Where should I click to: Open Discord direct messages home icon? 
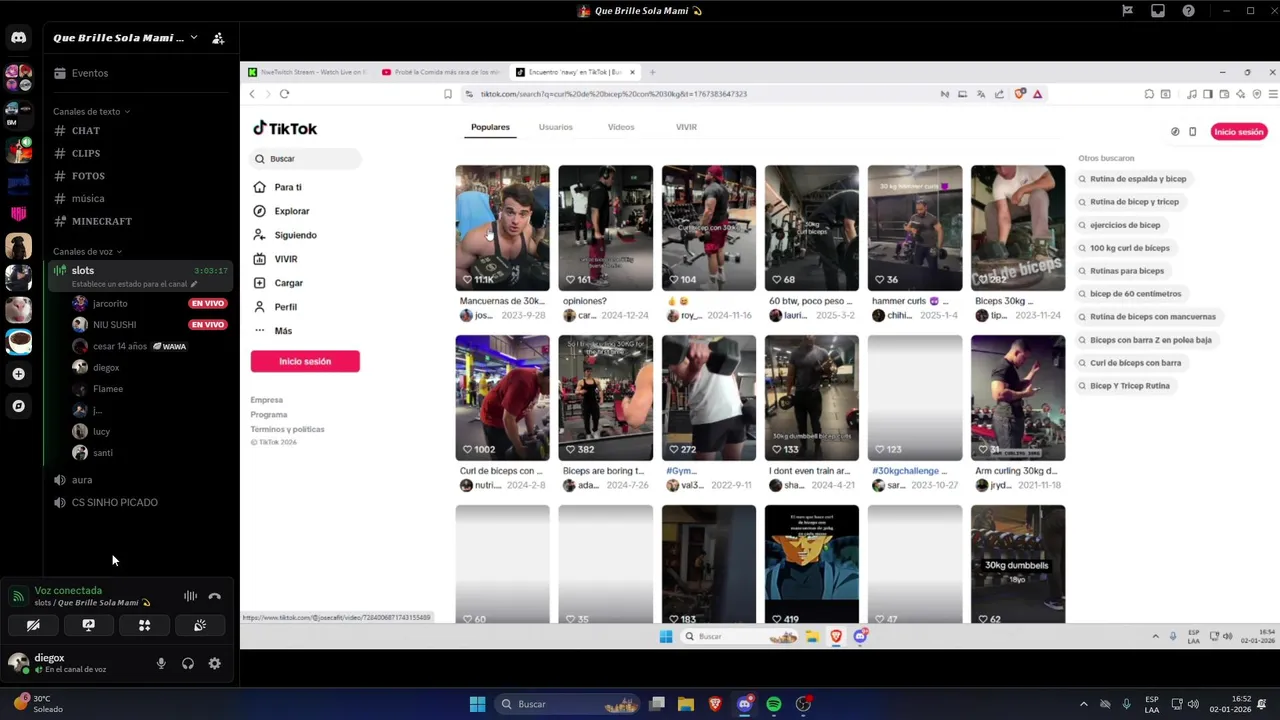click(x=18, y=38)
